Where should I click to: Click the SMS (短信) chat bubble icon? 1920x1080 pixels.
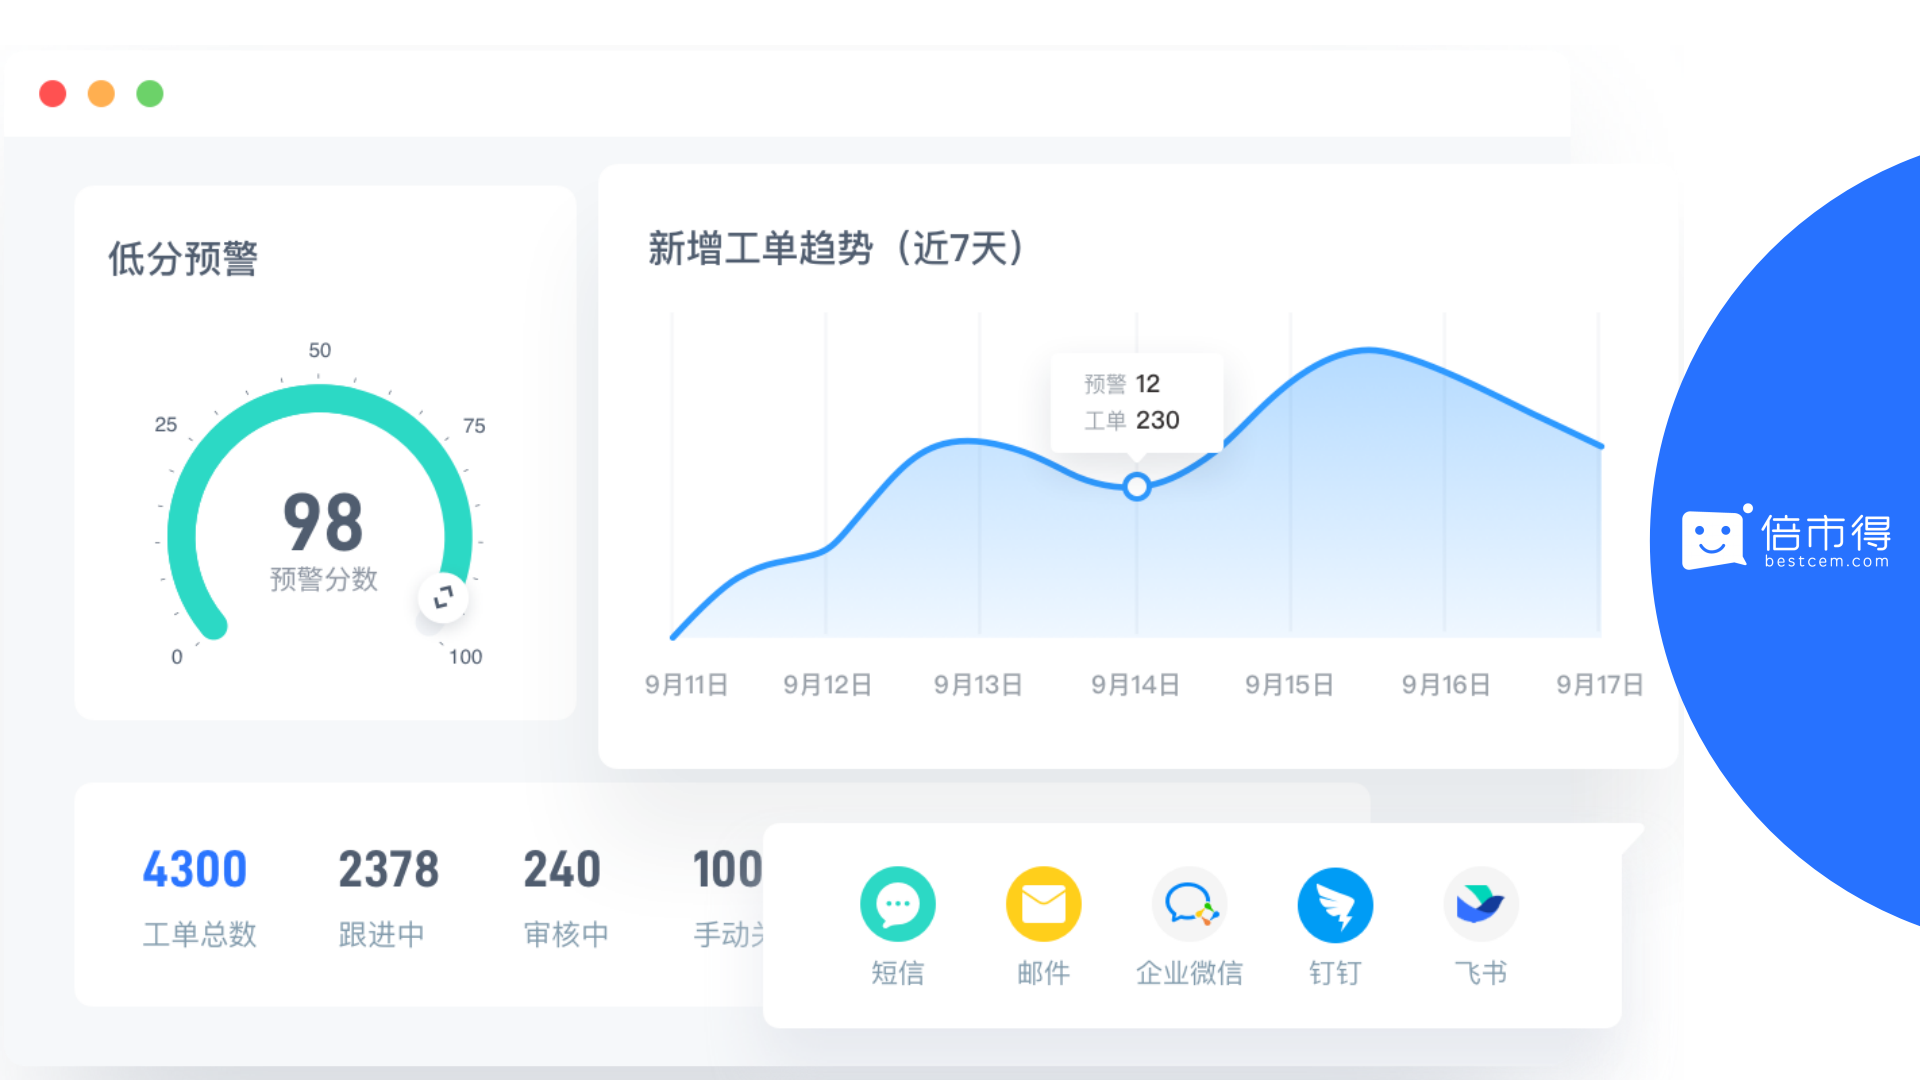897,904
